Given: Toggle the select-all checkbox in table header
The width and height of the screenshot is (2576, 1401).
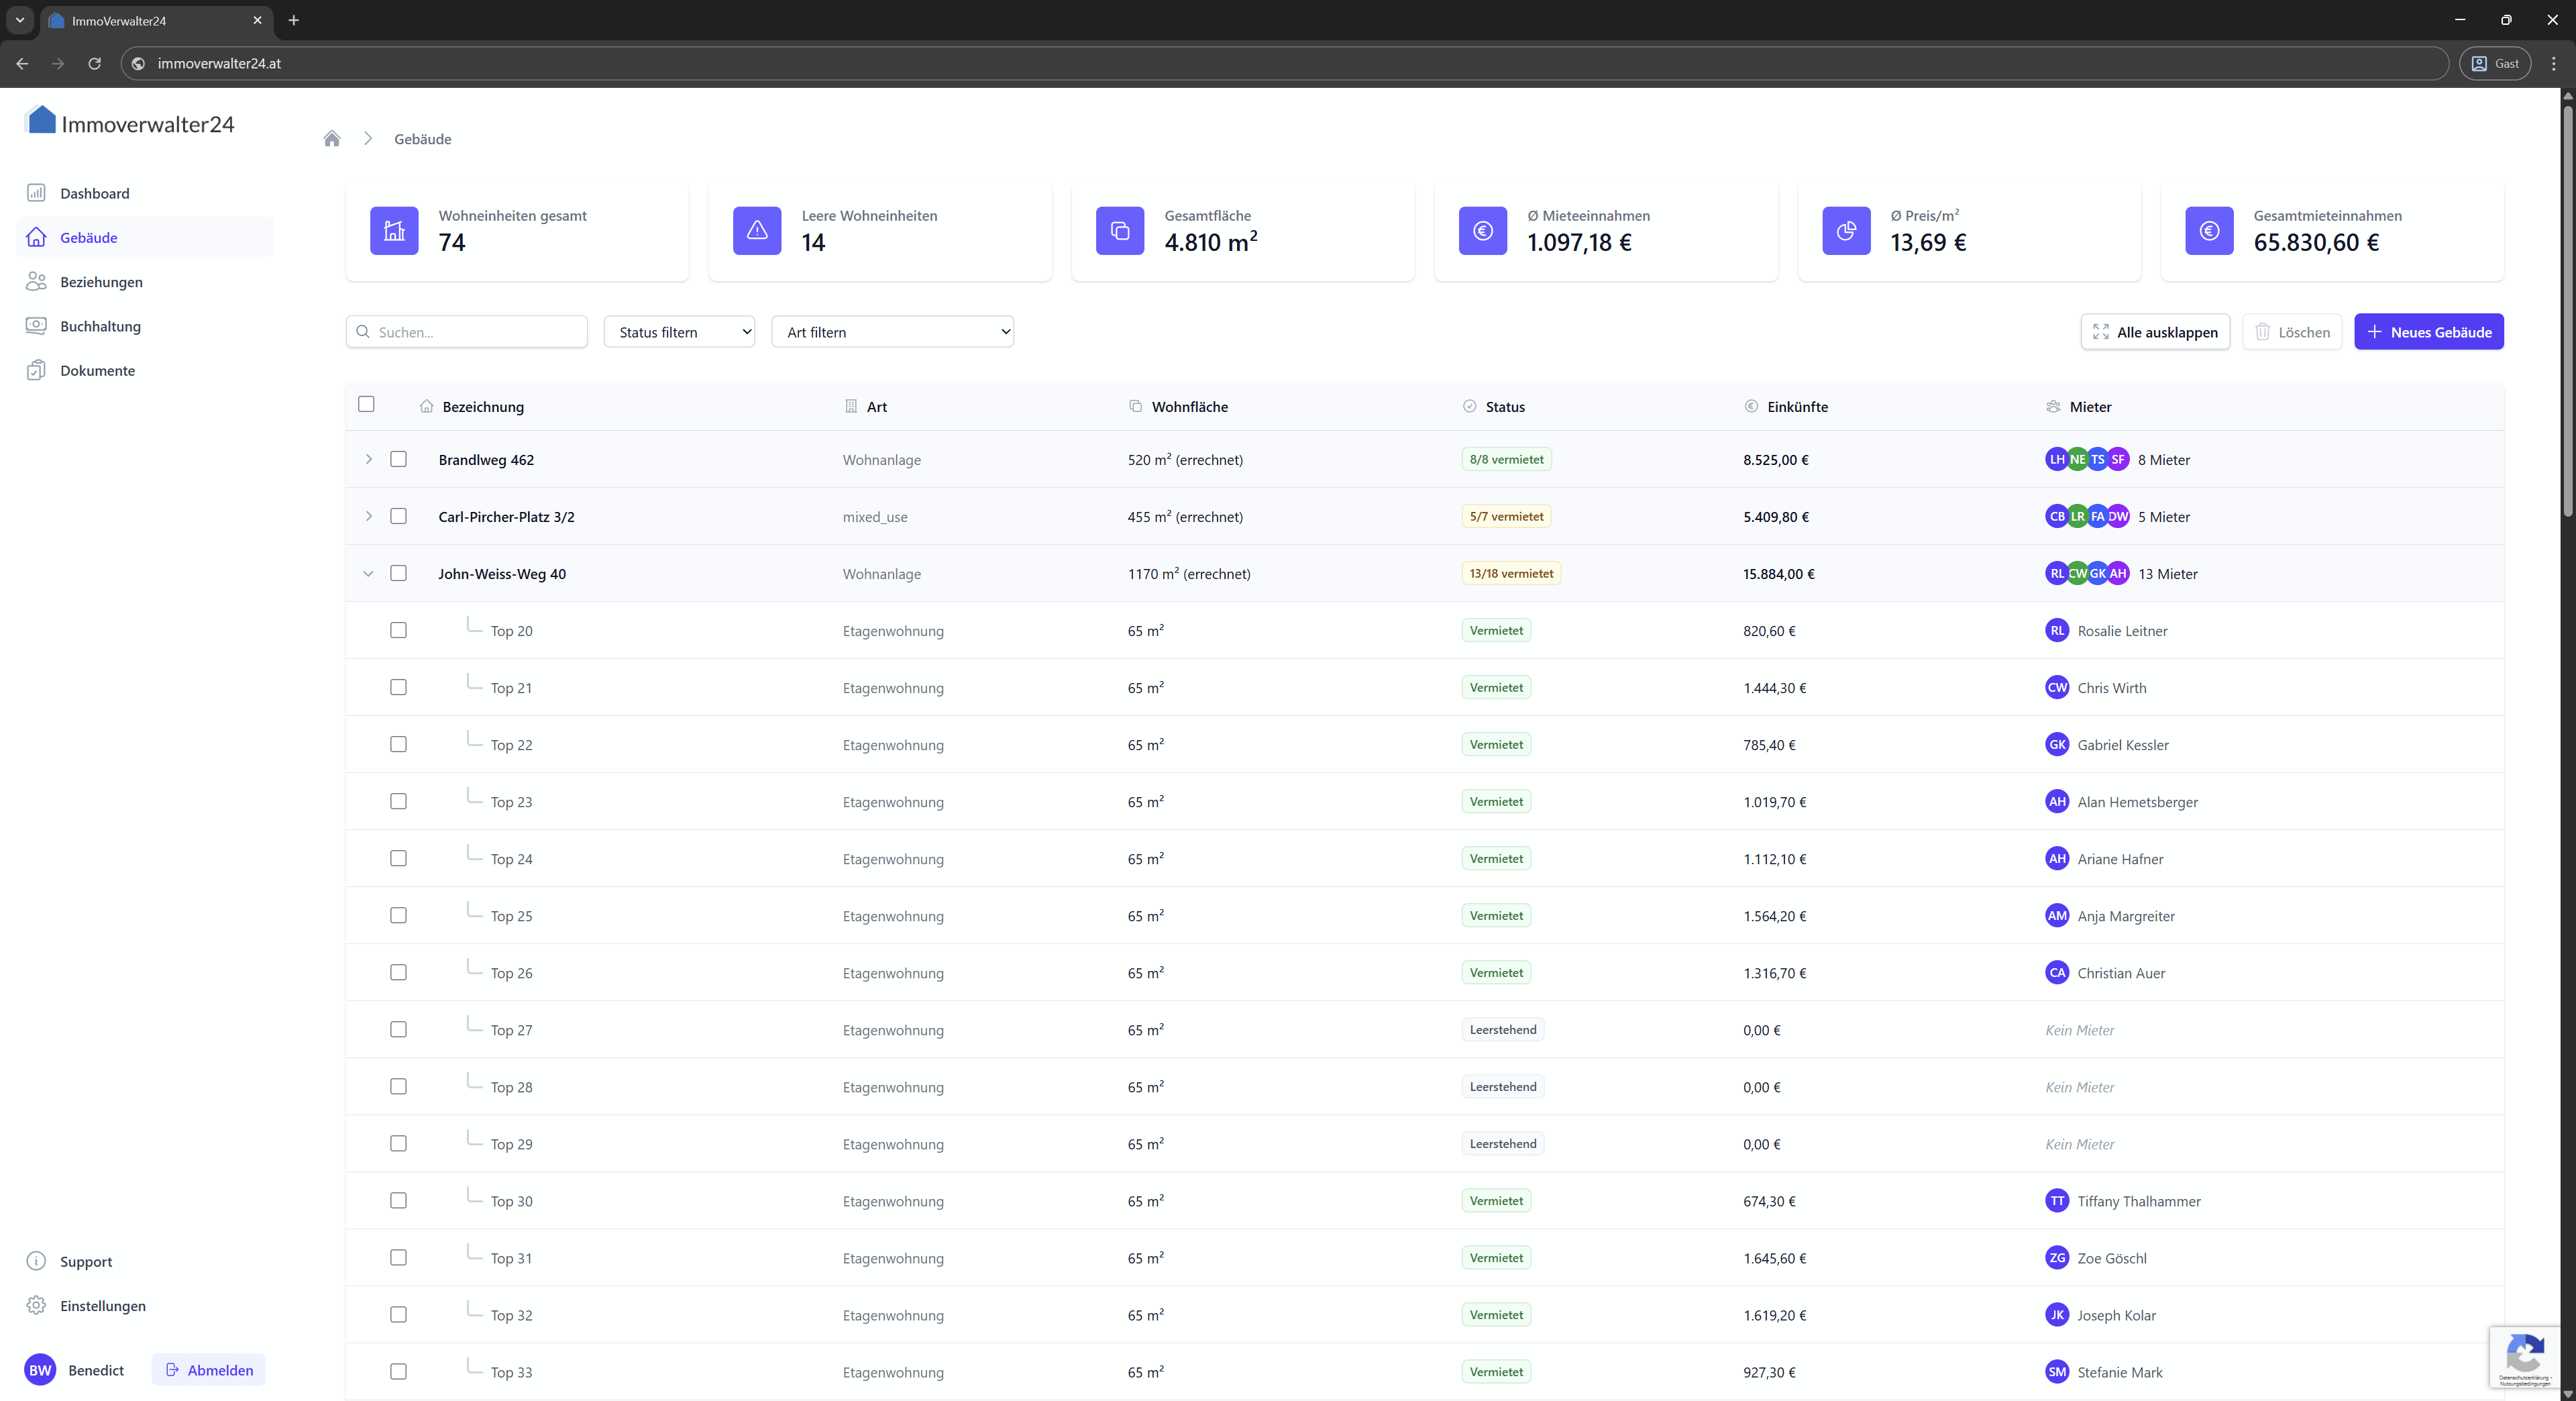Looking at the screenshot, I should (366, 404).
